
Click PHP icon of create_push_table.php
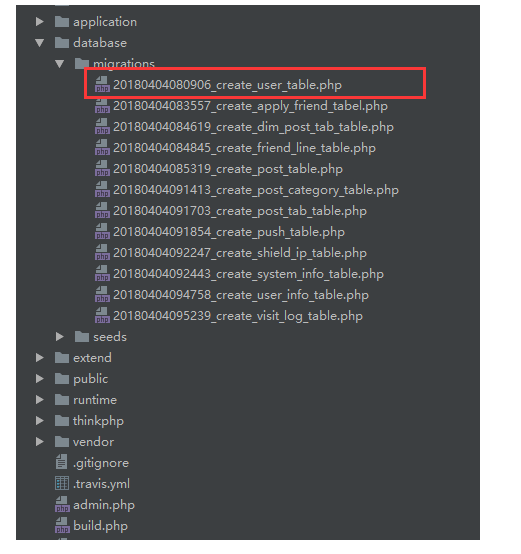click(x=102, y=232)
